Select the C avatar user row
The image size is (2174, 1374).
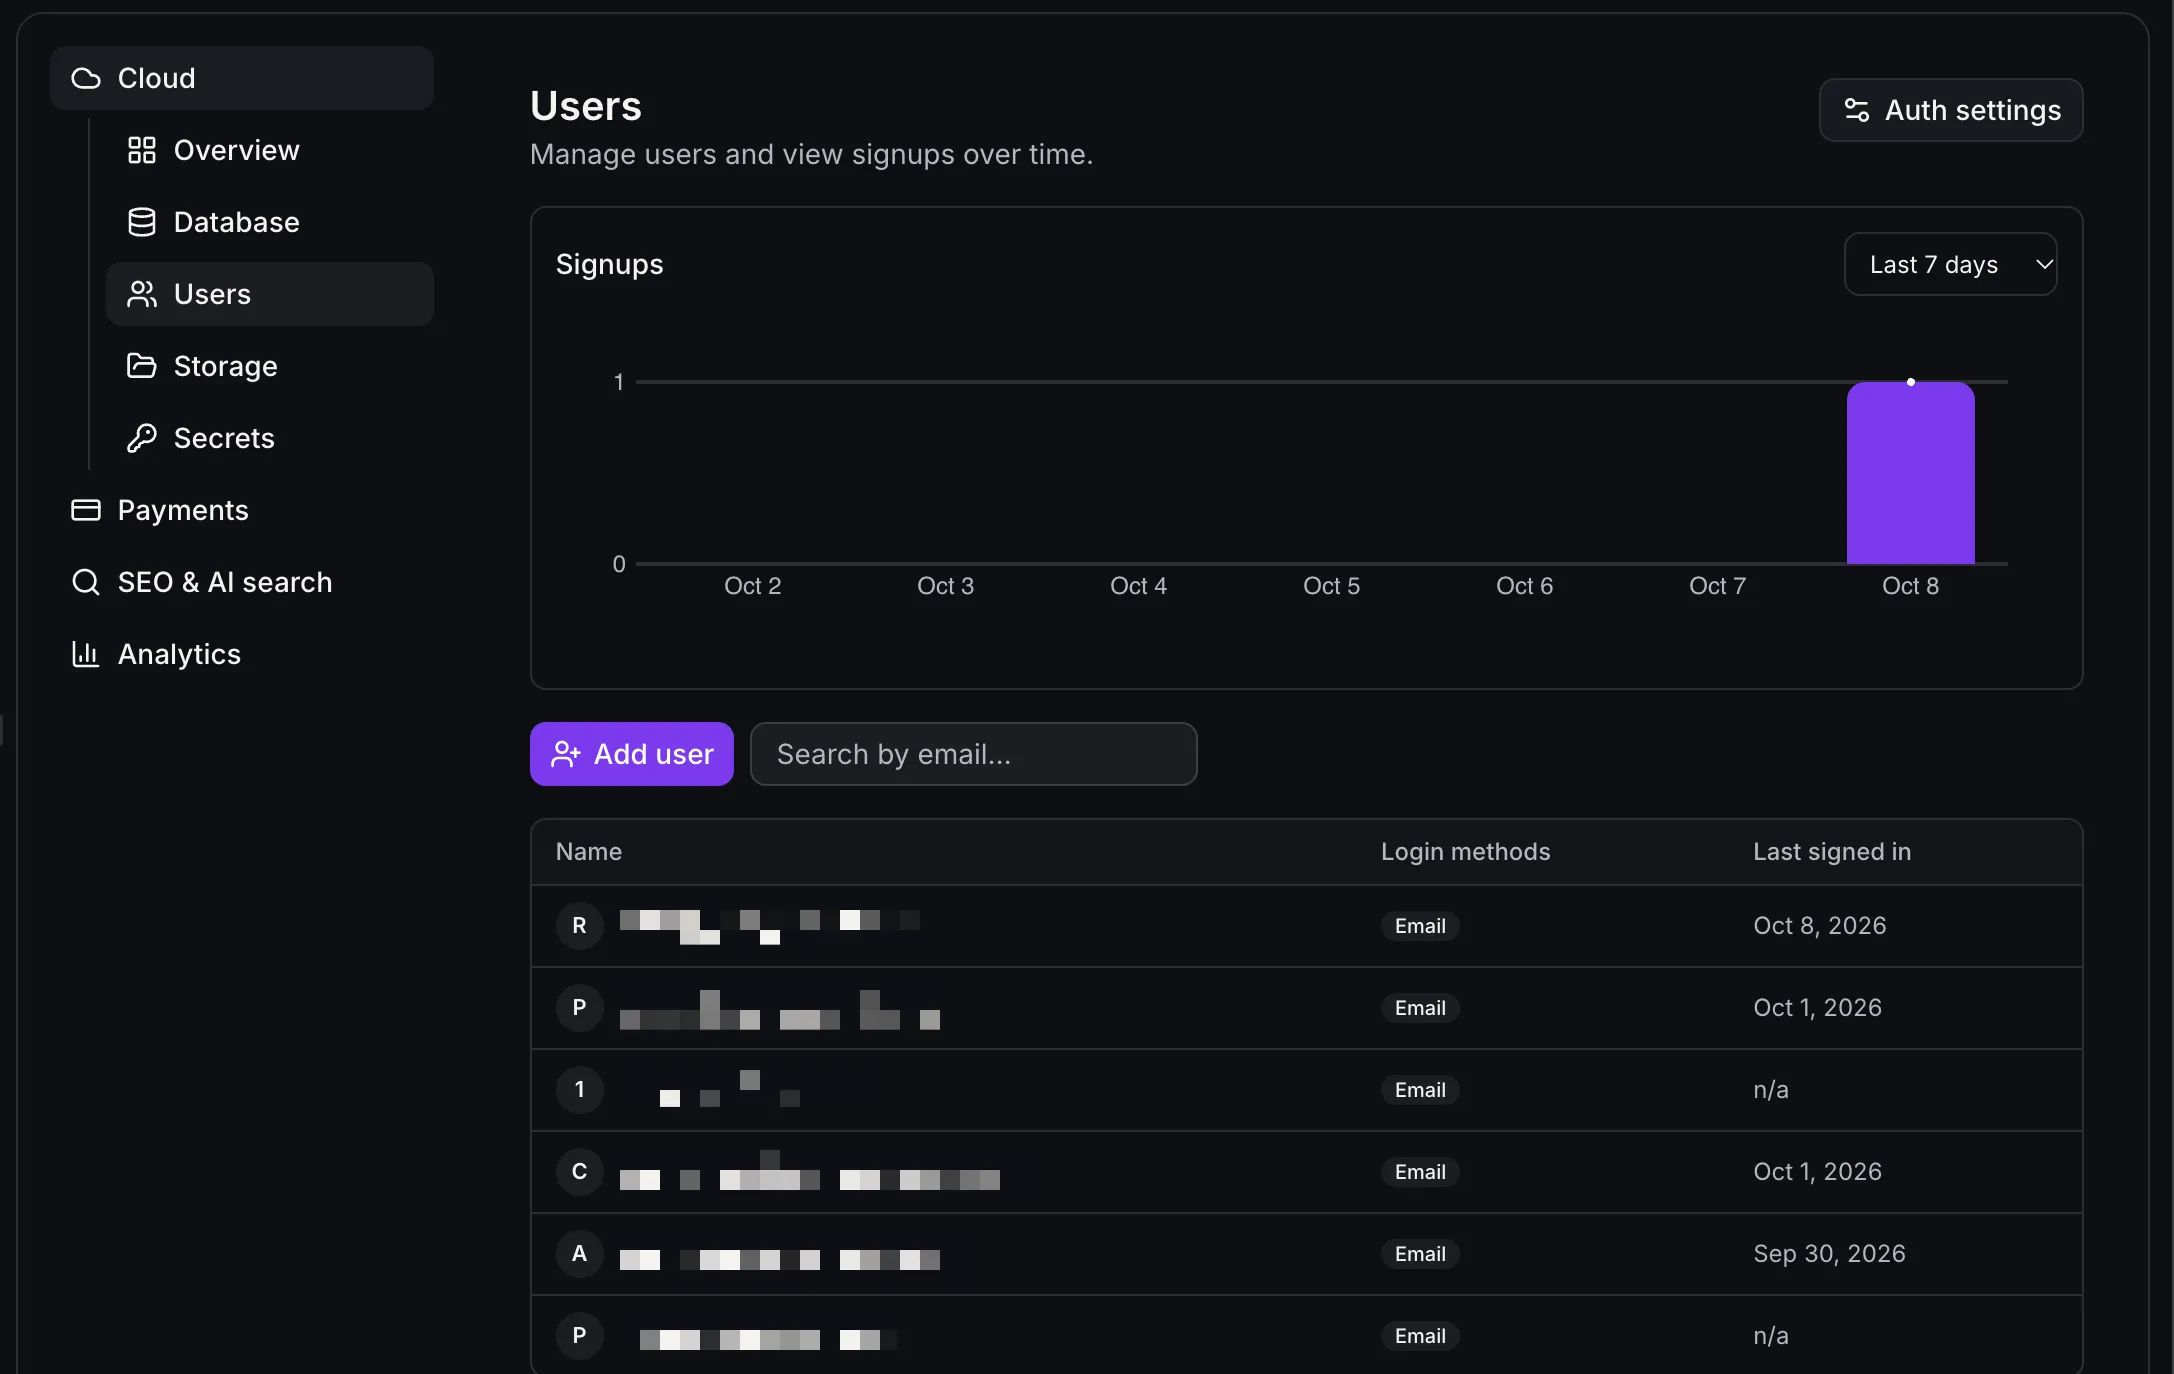click(x=1307, y=1172)
